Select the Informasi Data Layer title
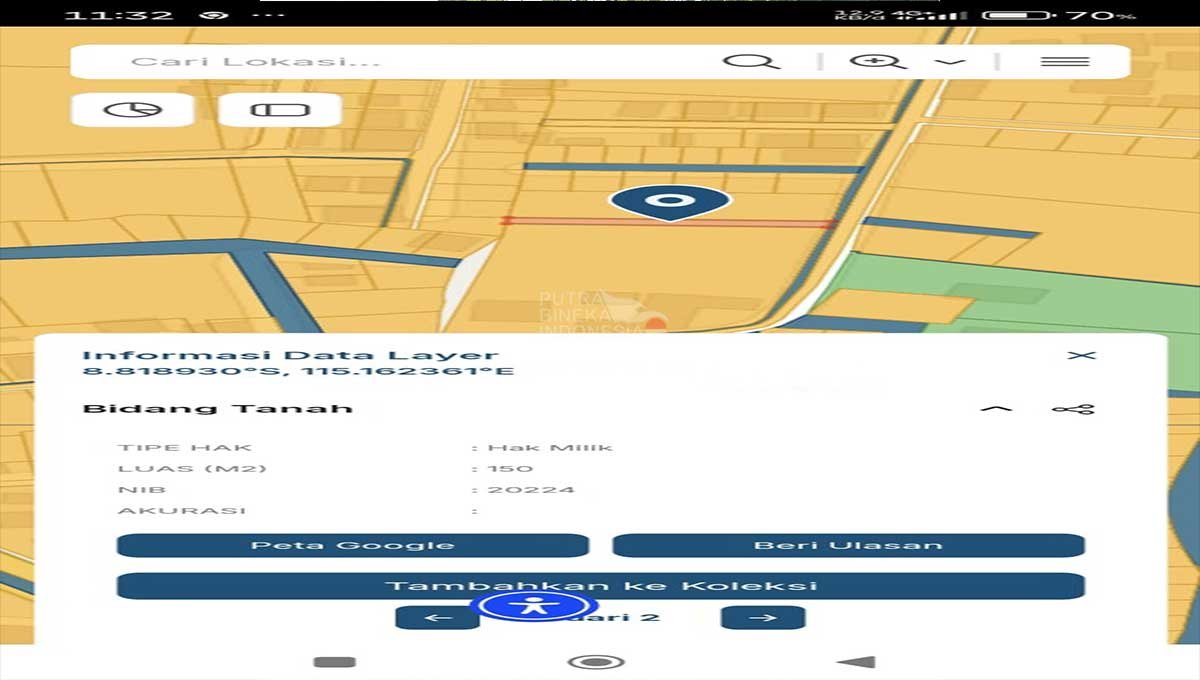 pos(290,355)
